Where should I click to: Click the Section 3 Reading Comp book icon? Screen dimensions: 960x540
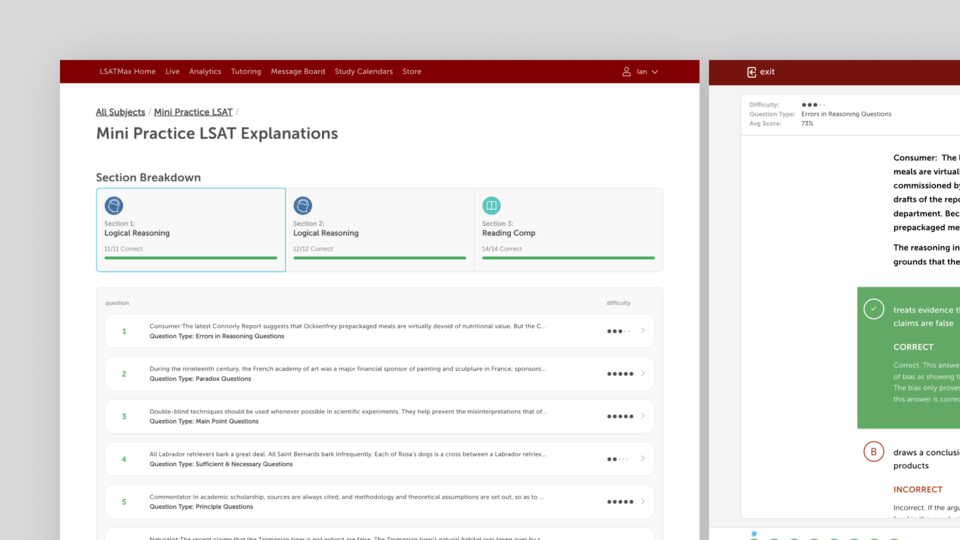point(491,205)
